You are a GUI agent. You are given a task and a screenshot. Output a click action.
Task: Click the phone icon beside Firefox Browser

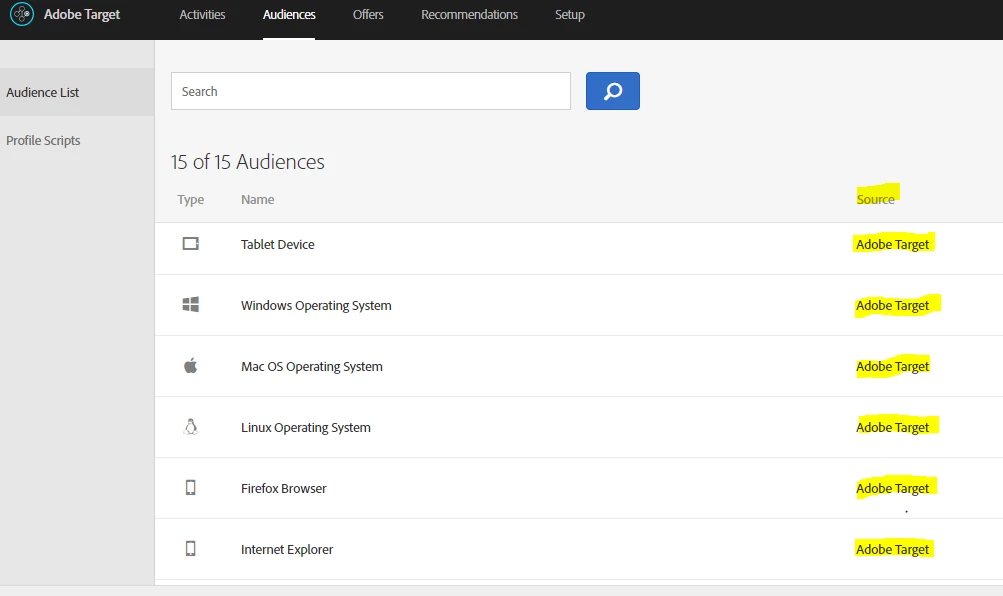[x=191, y=488]
